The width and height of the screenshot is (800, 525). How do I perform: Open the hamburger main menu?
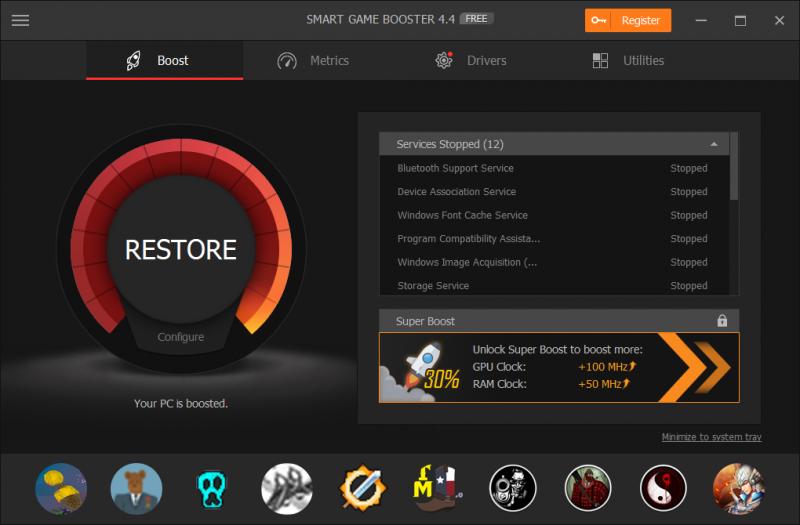coord(20,20)
